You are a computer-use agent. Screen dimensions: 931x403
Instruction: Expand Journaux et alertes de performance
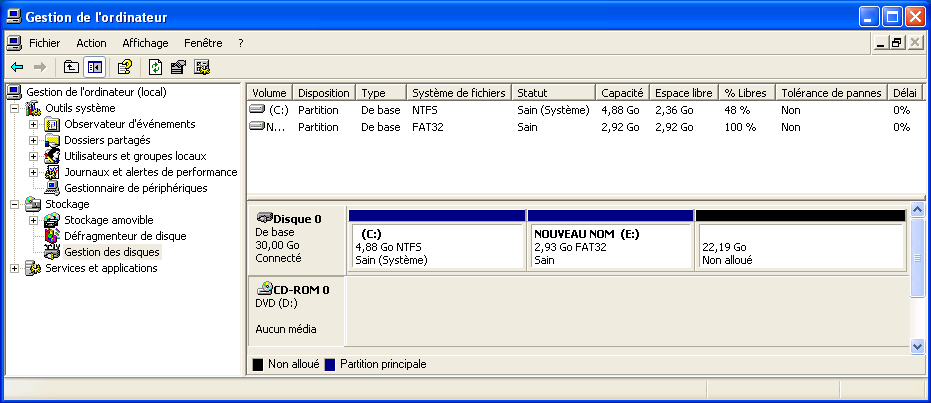[33, 173]
